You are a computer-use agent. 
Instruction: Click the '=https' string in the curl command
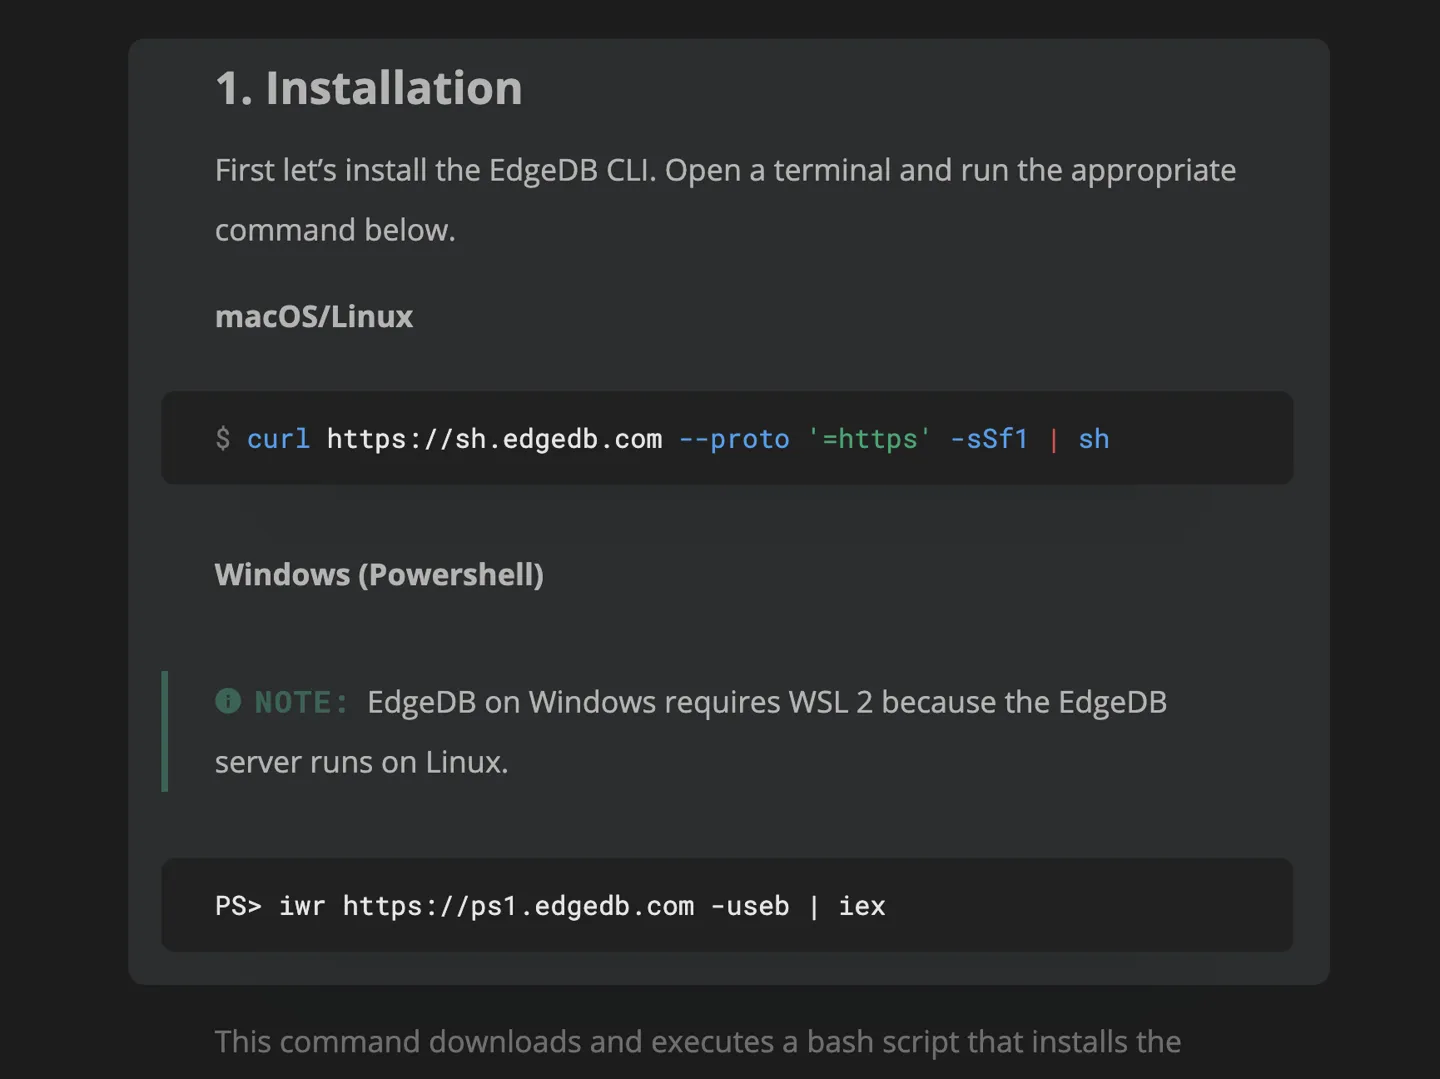tap(869, 439)
